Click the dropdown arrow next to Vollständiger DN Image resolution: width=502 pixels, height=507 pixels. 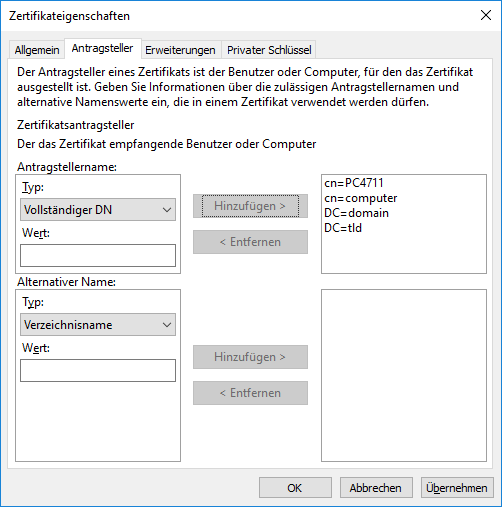point(167,210)
